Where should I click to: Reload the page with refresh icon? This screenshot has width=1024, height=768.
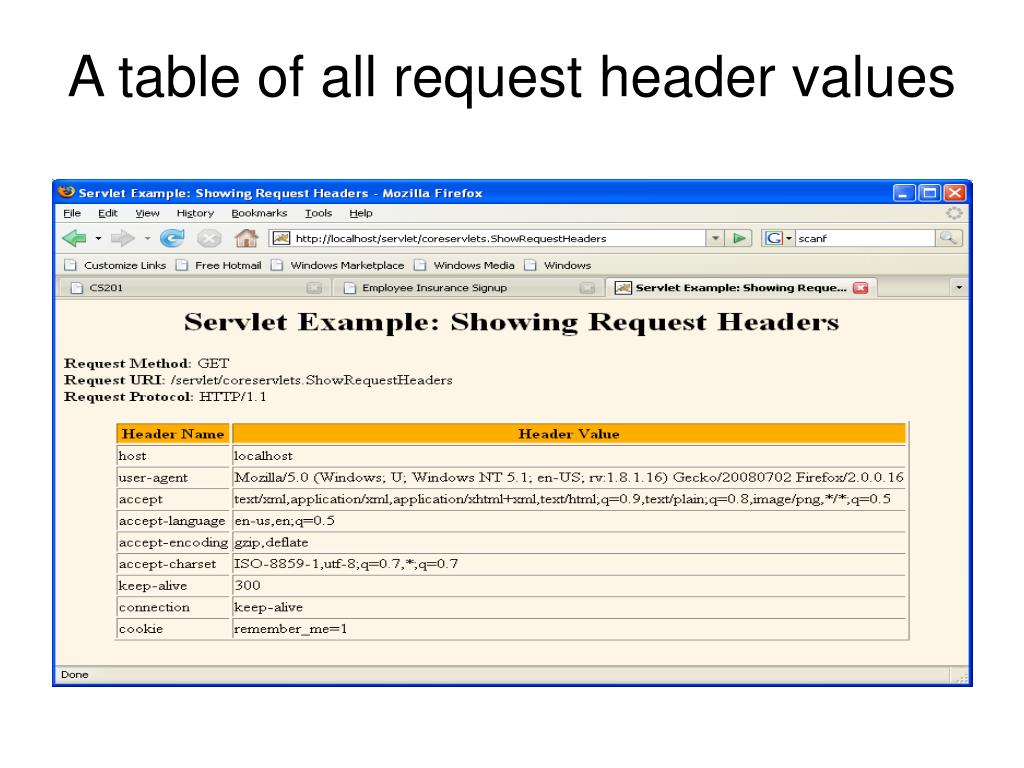point(172,238)
